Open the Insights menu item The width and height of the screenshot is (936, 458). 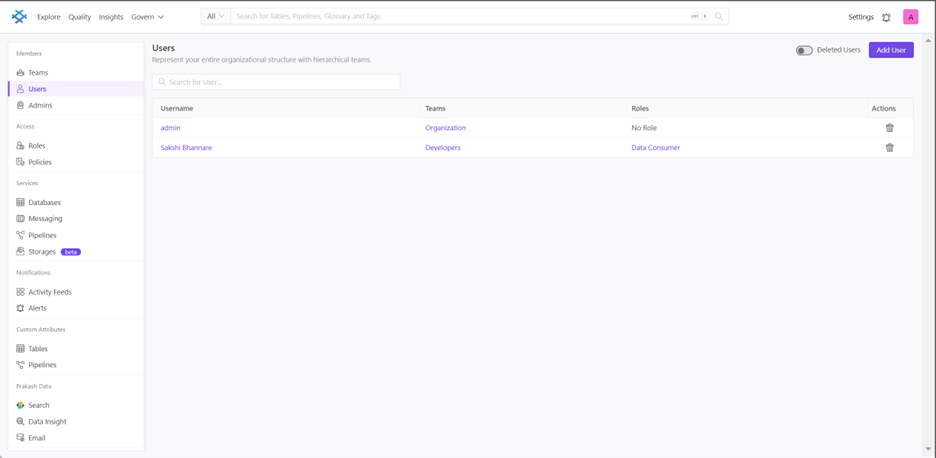click(111, 17)
